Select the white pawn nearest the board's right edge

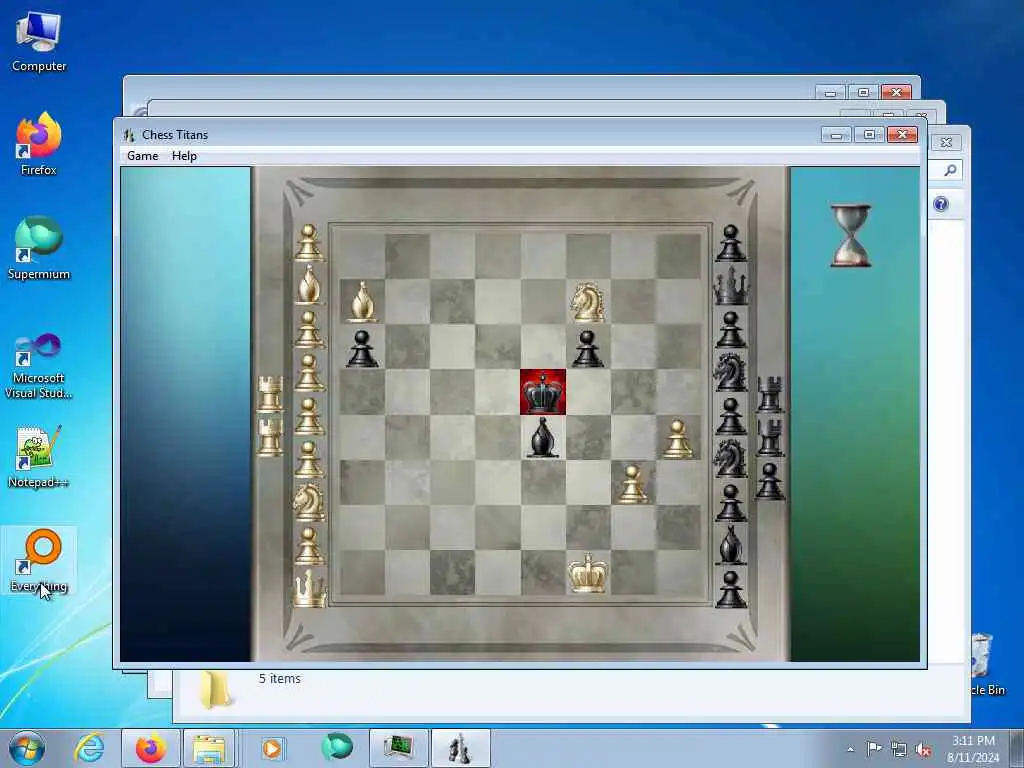coord(678,438)
